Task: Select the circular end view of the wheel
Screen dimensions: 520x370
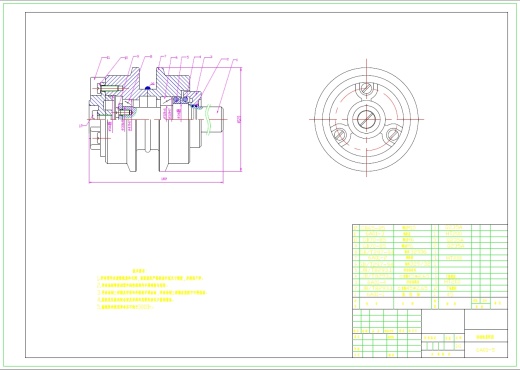Action: point(366,119)
